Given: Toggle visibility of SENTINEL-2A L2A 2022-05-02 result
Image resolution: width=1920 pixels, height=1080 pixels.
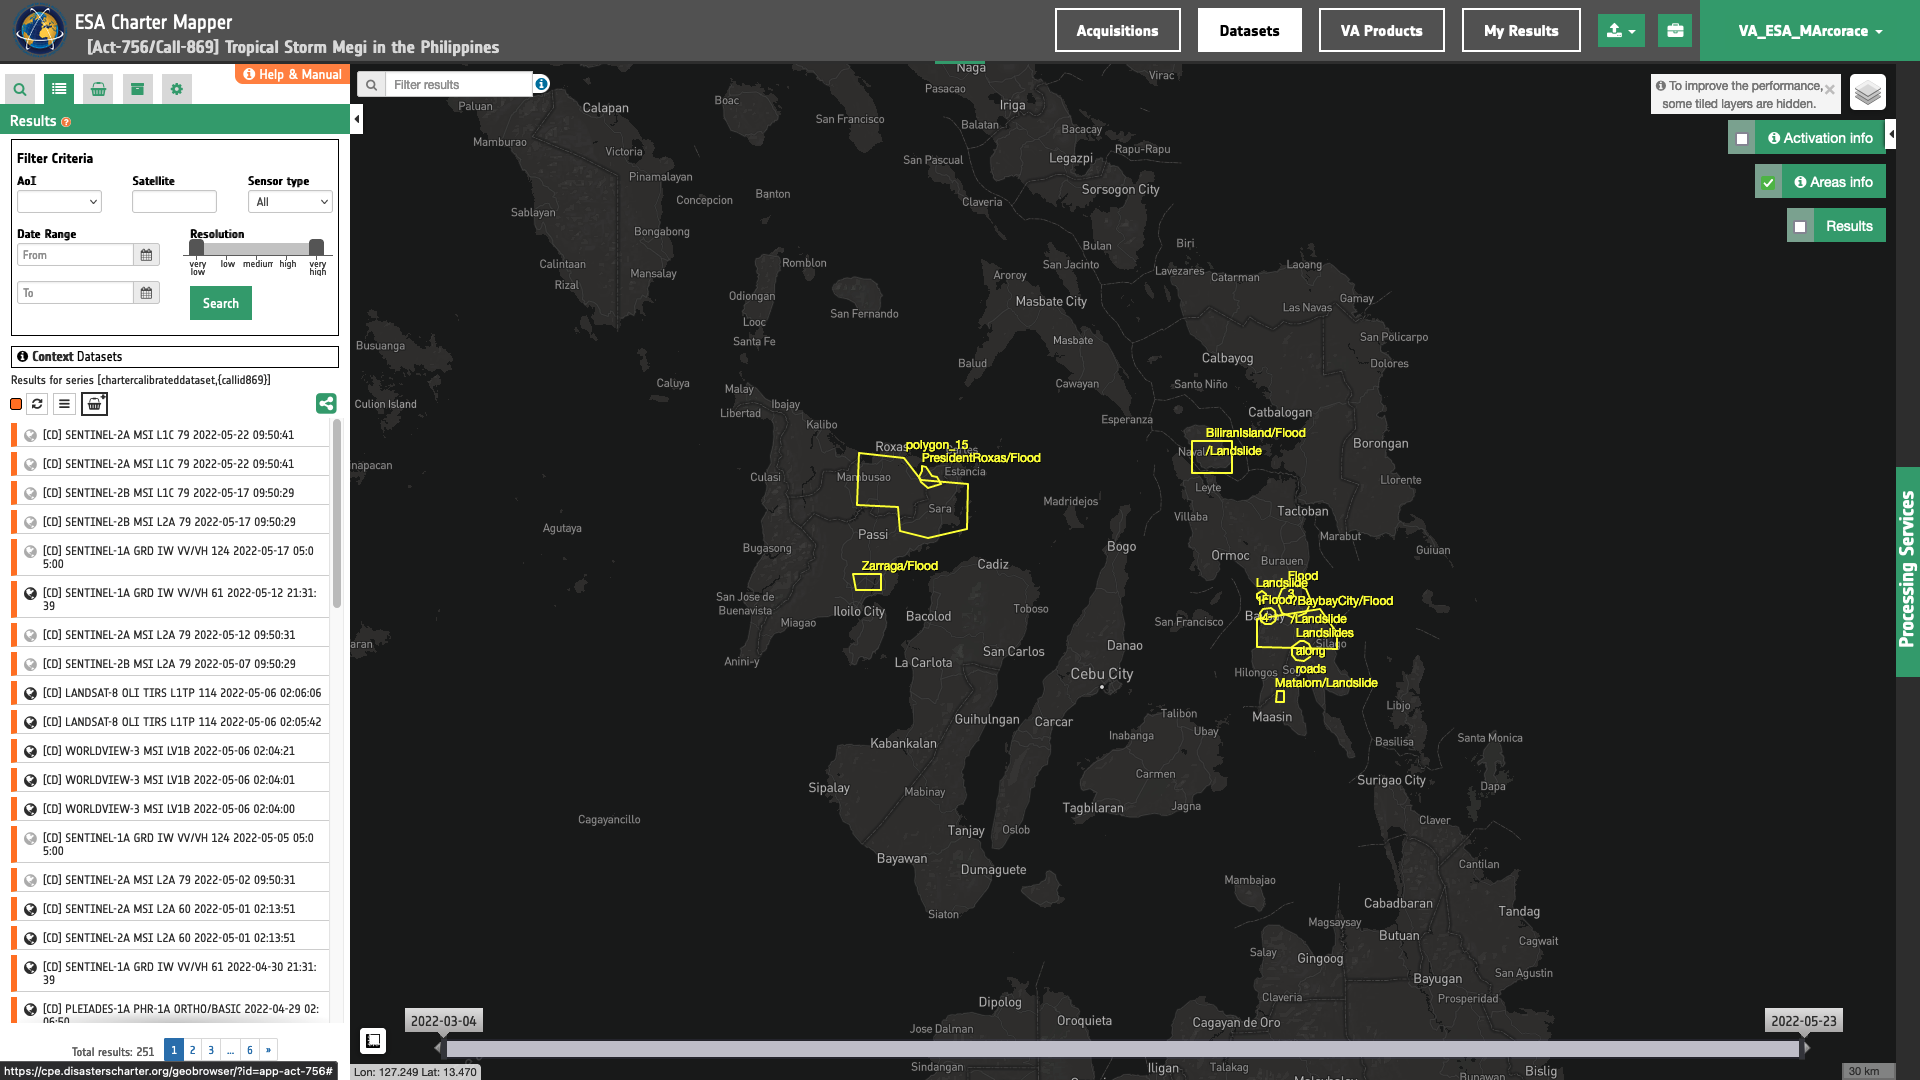Looking at the screenshot, I should click(x=30, y=881).
